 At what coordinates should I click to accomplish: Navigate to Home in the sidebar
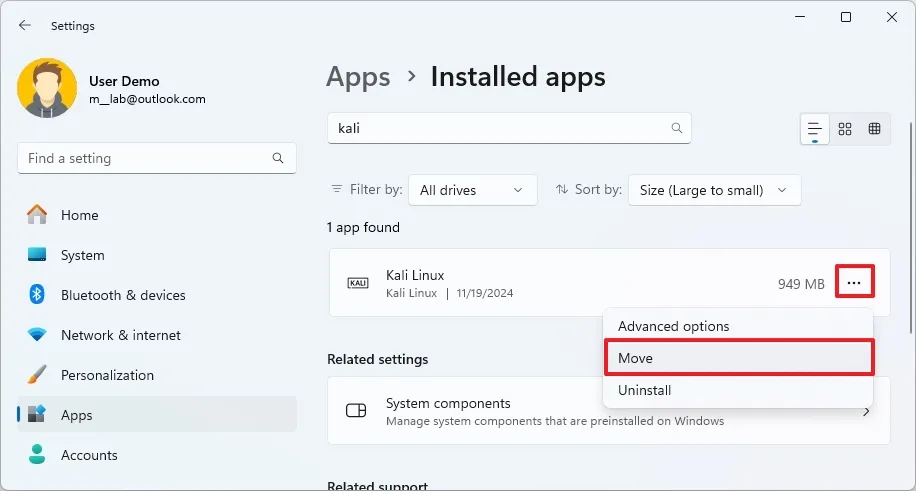79,215
